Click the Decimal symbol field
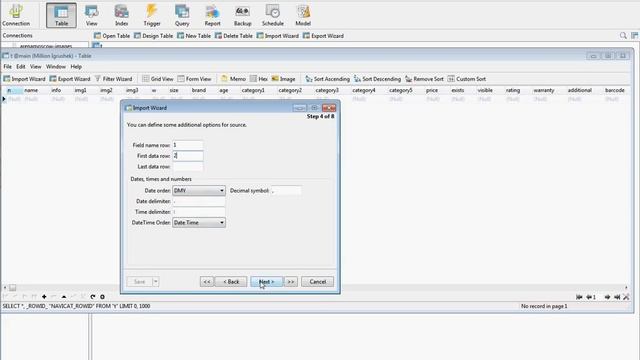This screenshot has width=640, height=360. tap(286, 191)
